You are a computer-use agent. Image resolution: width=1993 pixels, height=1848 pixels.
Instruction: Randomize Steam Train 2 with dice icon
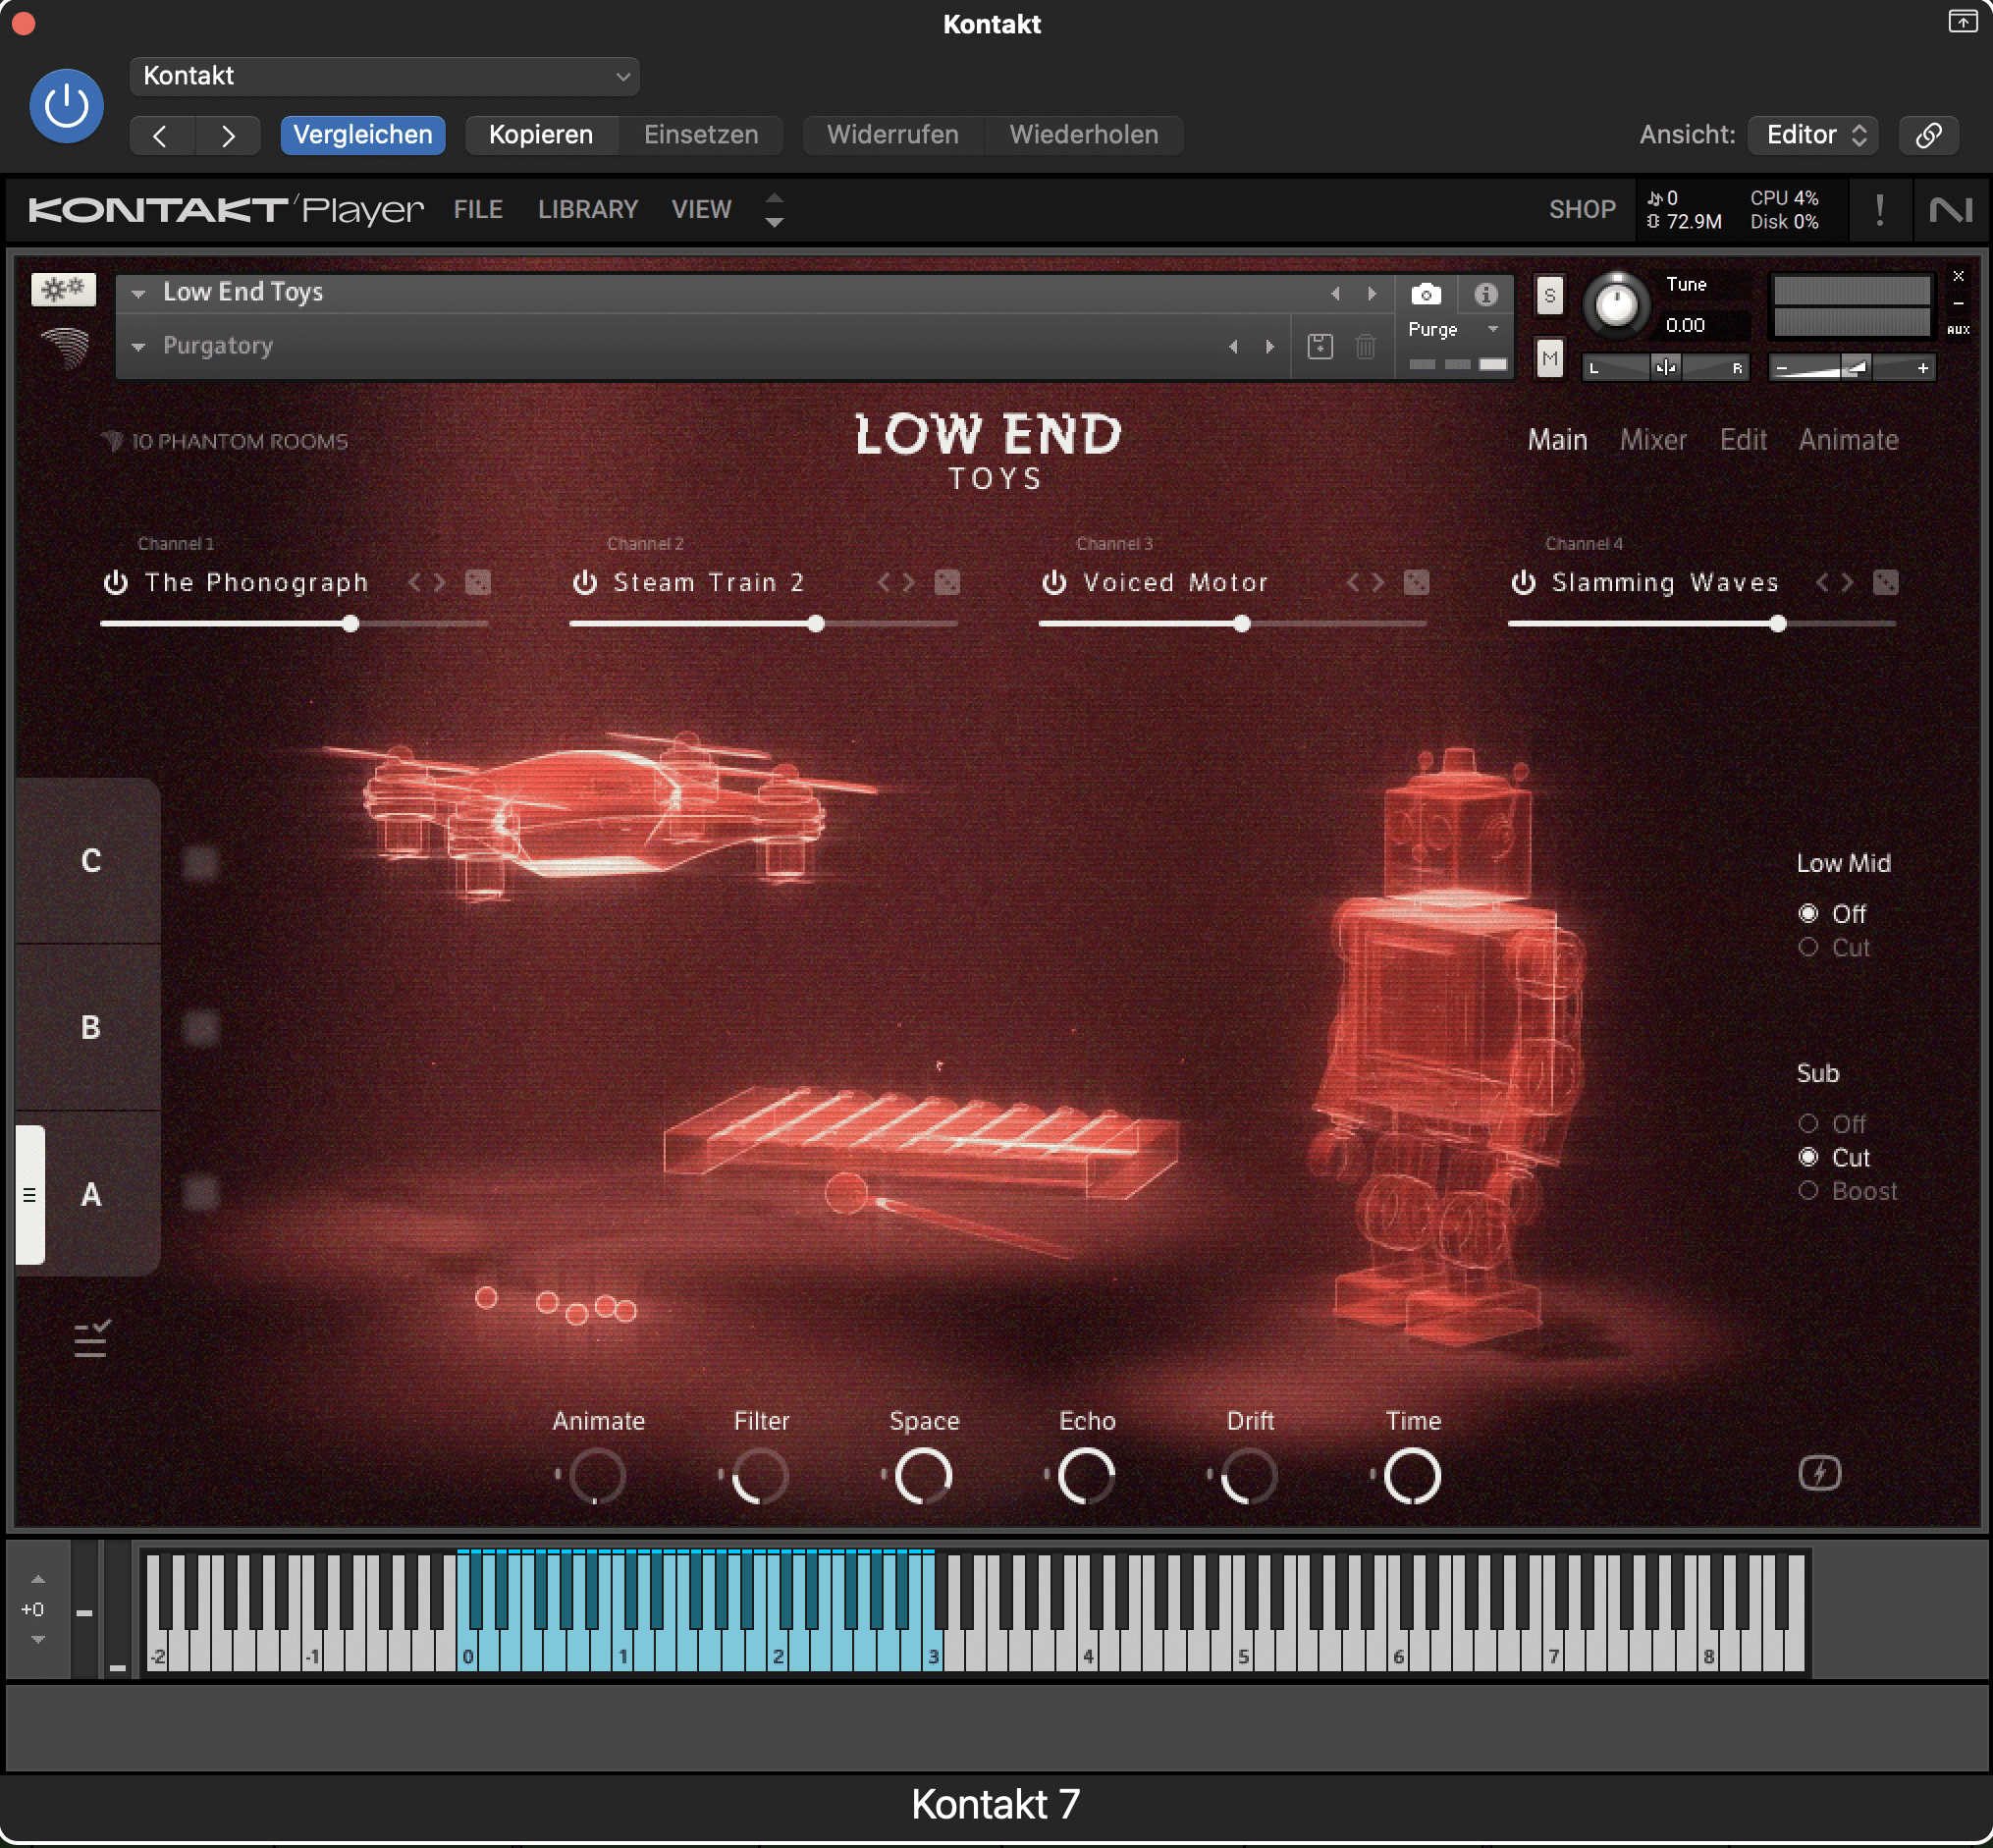point(947,582)
